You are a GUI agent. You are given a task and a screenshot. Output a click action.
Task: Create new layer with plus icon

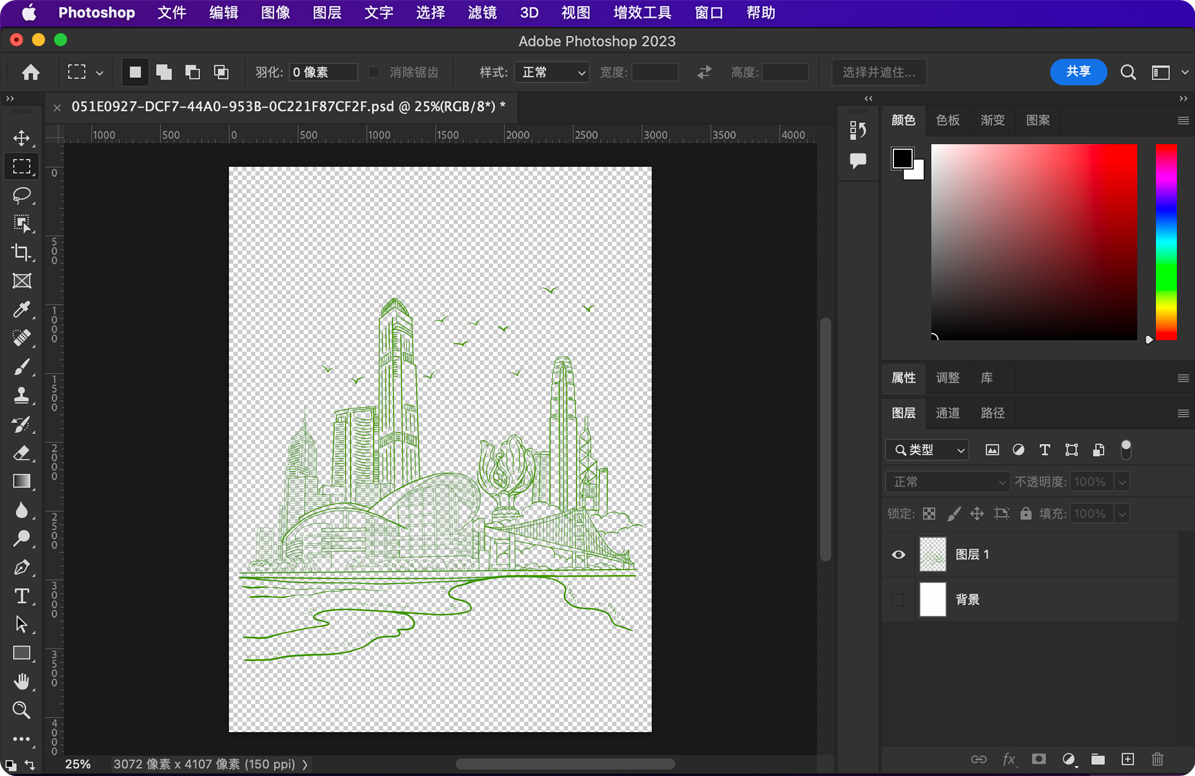click(1127, 760)
